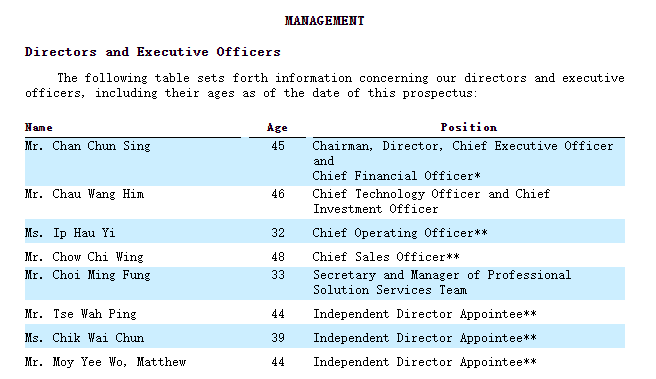Click Chief Technology Officer position text
Image resolution: width=656 pixels, height=379 pixels.
pos(431,202)
